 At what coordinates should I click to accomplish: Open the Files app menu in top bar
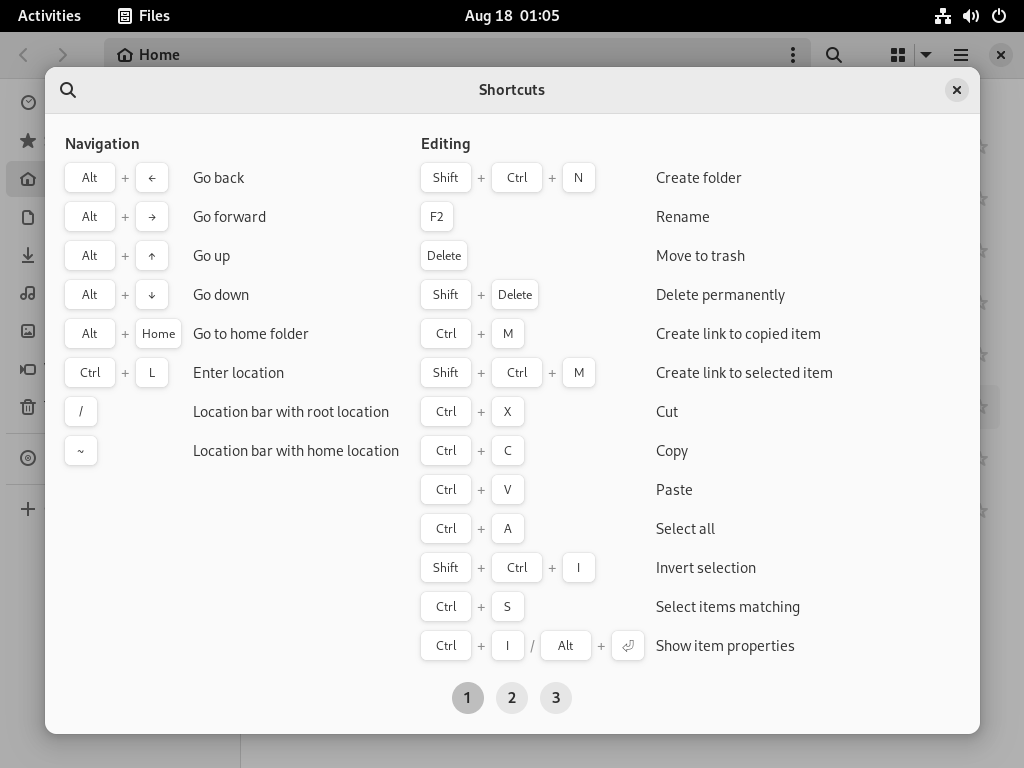[x=144, y=16]
